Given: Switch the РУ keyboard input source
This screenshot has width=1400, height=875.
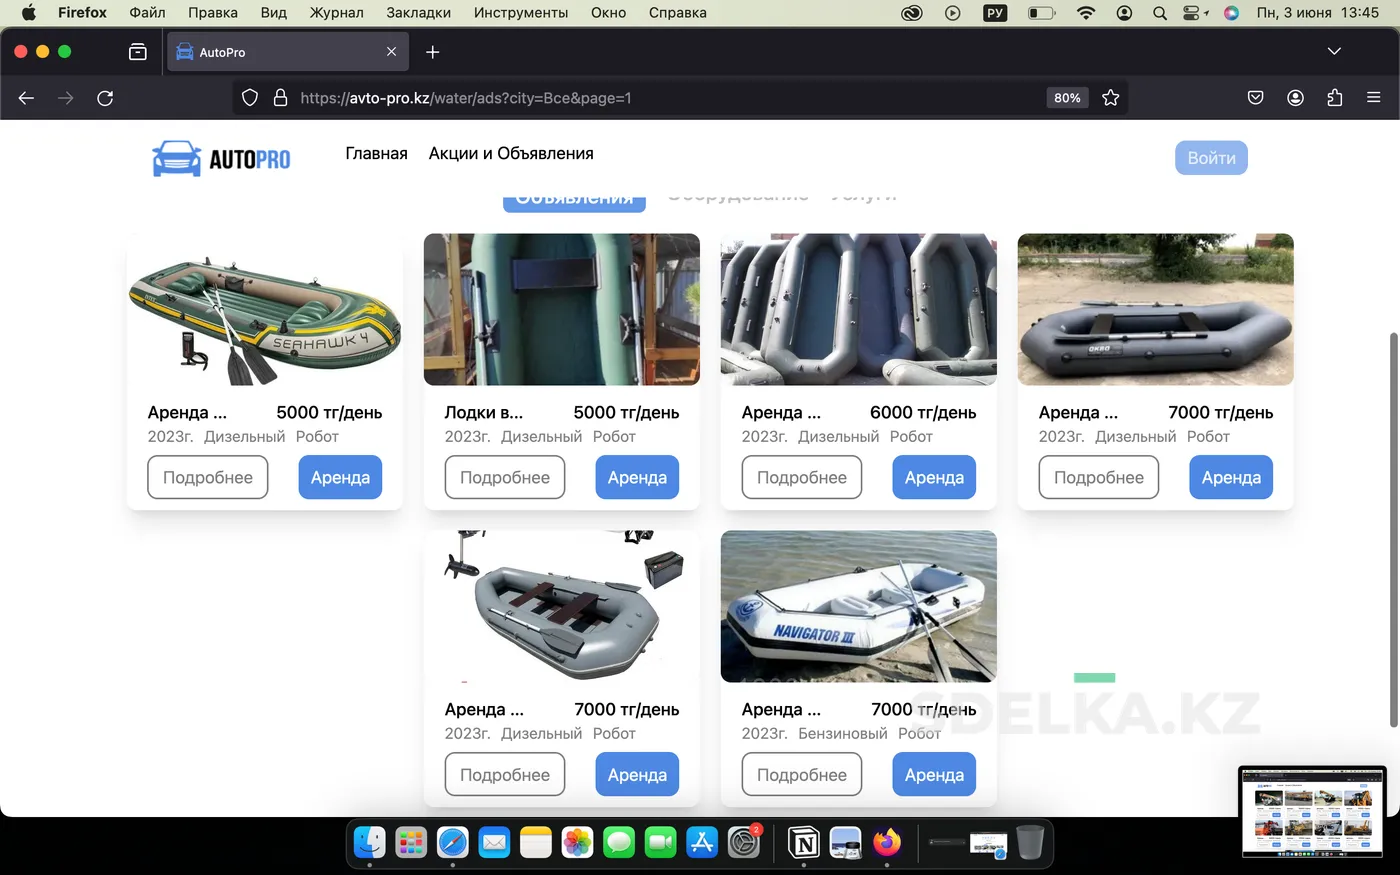Looking at the screenshot, I should point(995,13).
